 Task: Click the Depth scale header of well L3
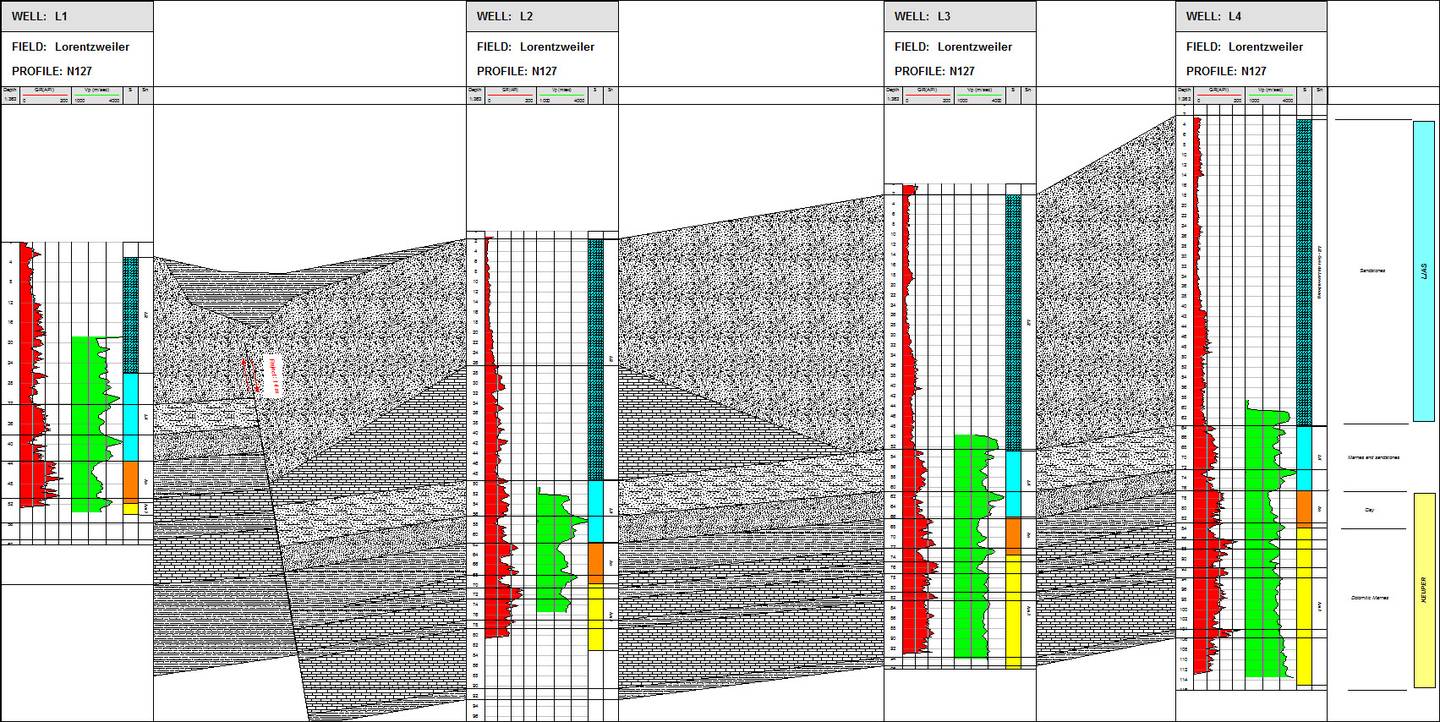893,89
